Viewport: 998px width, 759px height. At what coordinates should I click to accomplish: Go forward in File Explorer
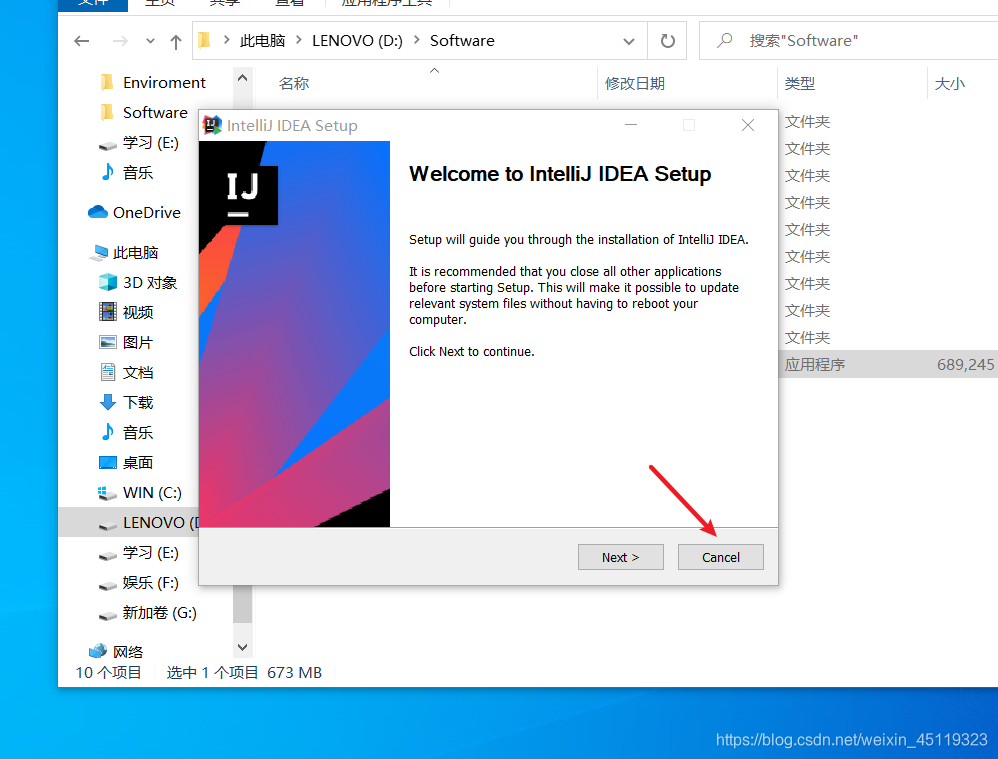point(120,41)
